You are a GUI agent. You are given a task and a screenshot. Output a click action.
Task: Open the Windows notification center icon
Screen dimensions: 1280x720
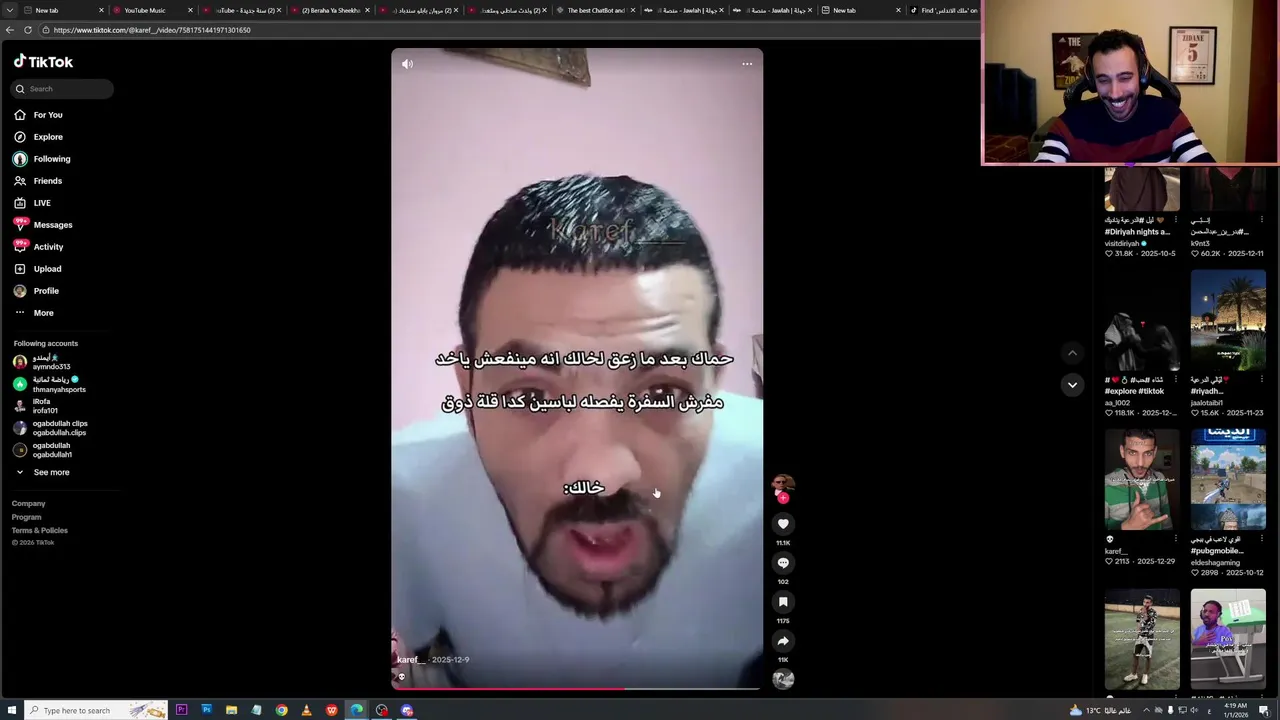point(1264,710)
